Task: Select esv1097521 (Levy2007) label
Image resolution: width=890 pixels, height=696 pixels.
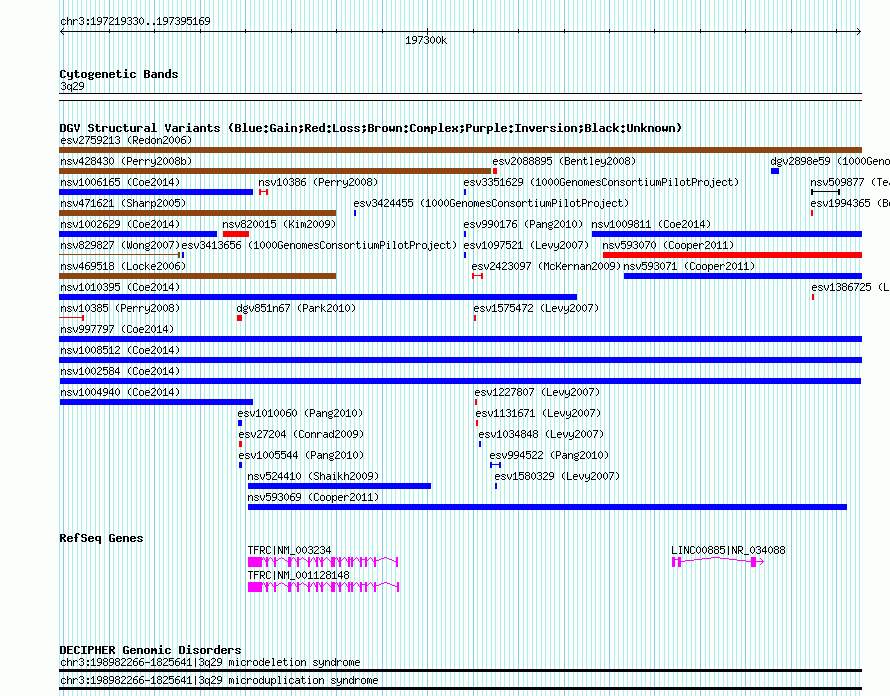Action: (x=526, y=245)
